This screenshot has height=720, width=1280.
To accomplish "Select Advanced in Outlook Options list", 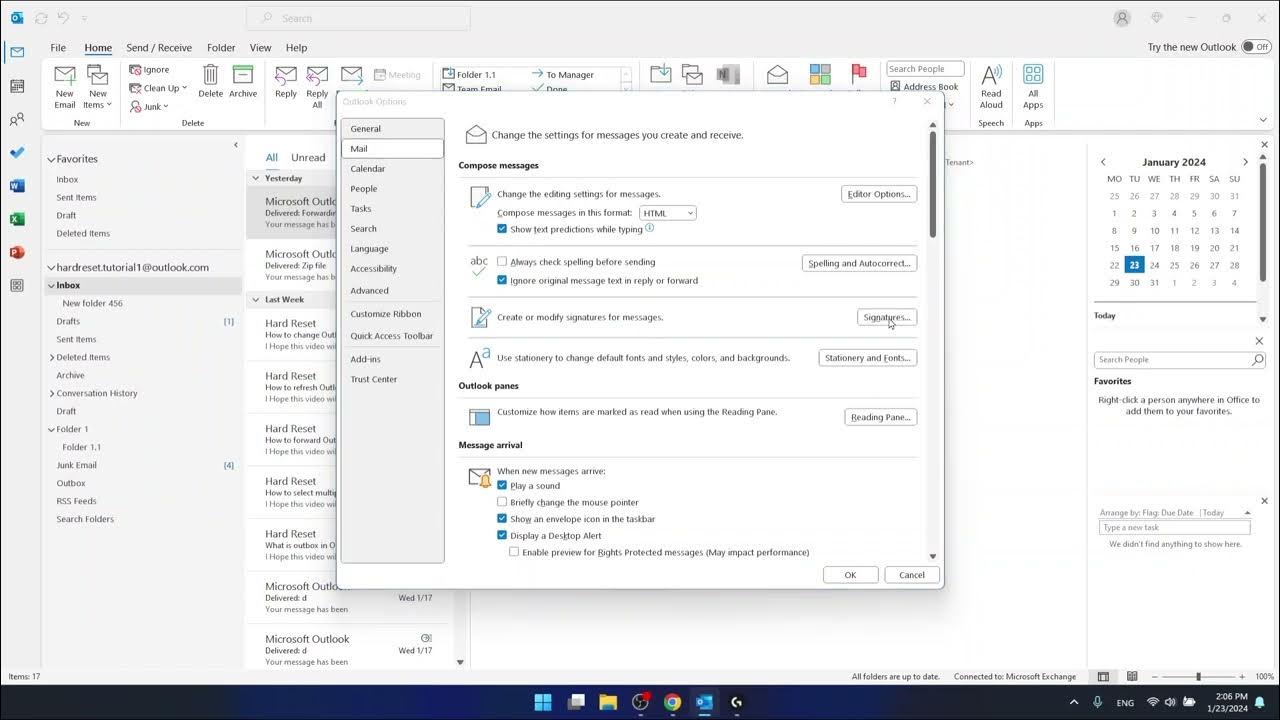I will 369,291.
